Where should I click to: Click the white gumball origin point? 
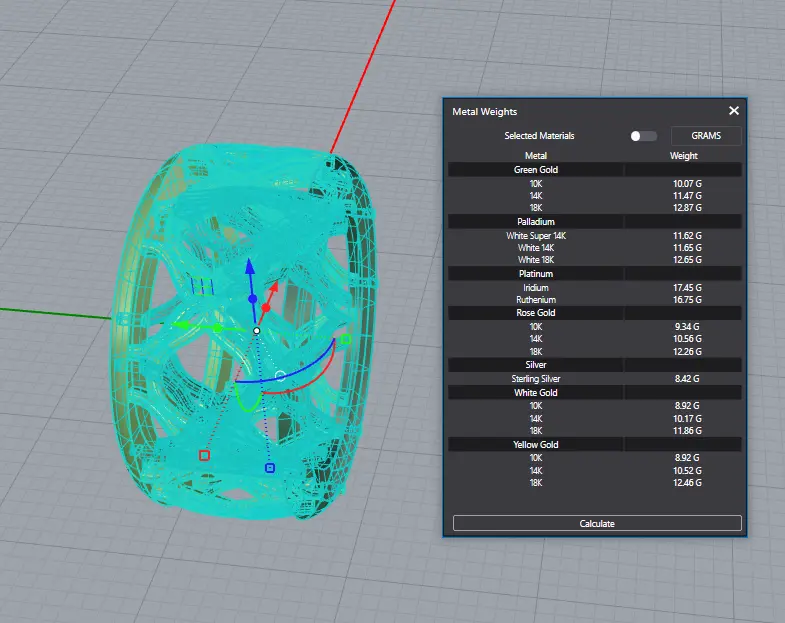pyautogui.click(x=256, y=331)
